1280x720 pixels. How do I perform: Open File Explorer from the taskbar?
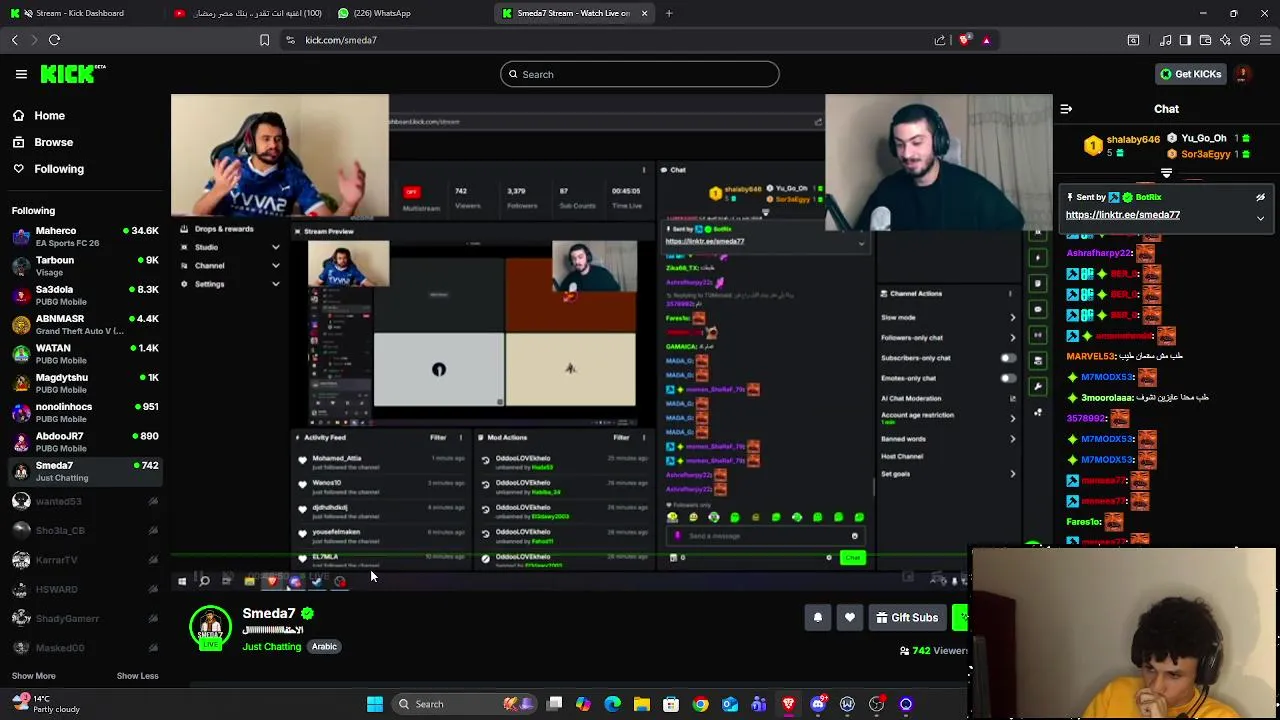642,704
